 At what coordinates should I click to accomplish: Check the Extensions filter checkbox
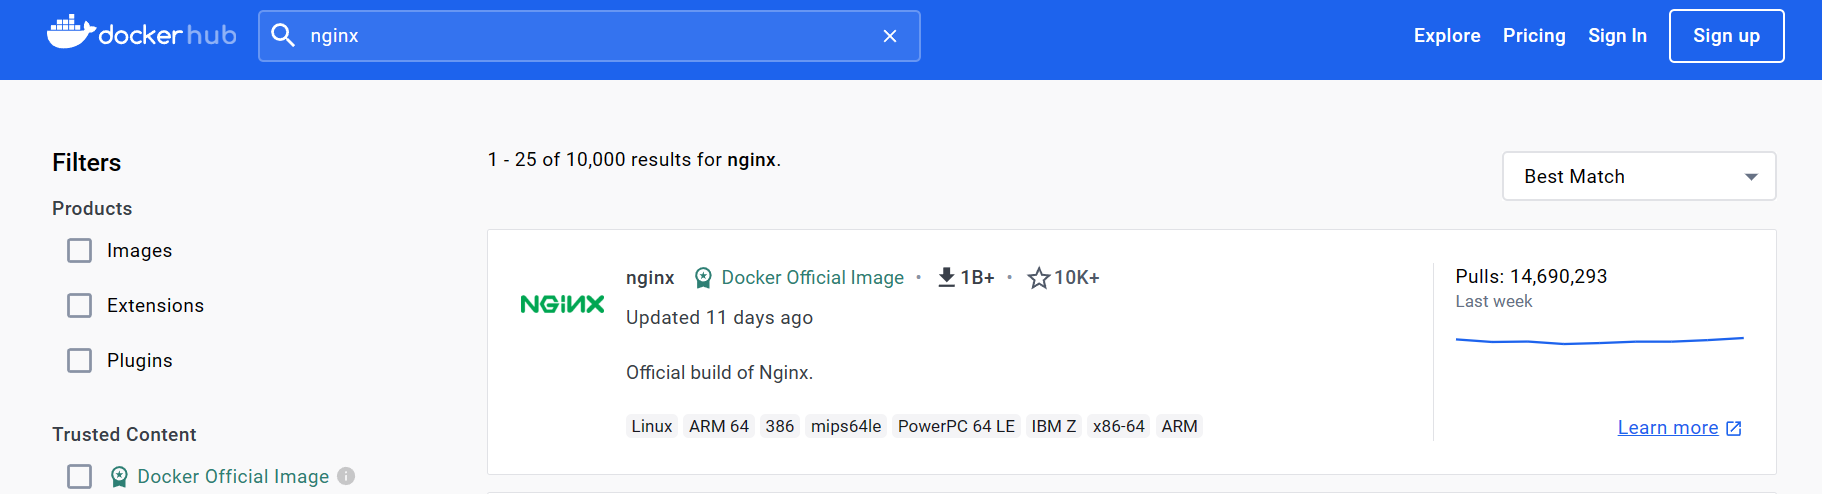(x=80, y=306)
